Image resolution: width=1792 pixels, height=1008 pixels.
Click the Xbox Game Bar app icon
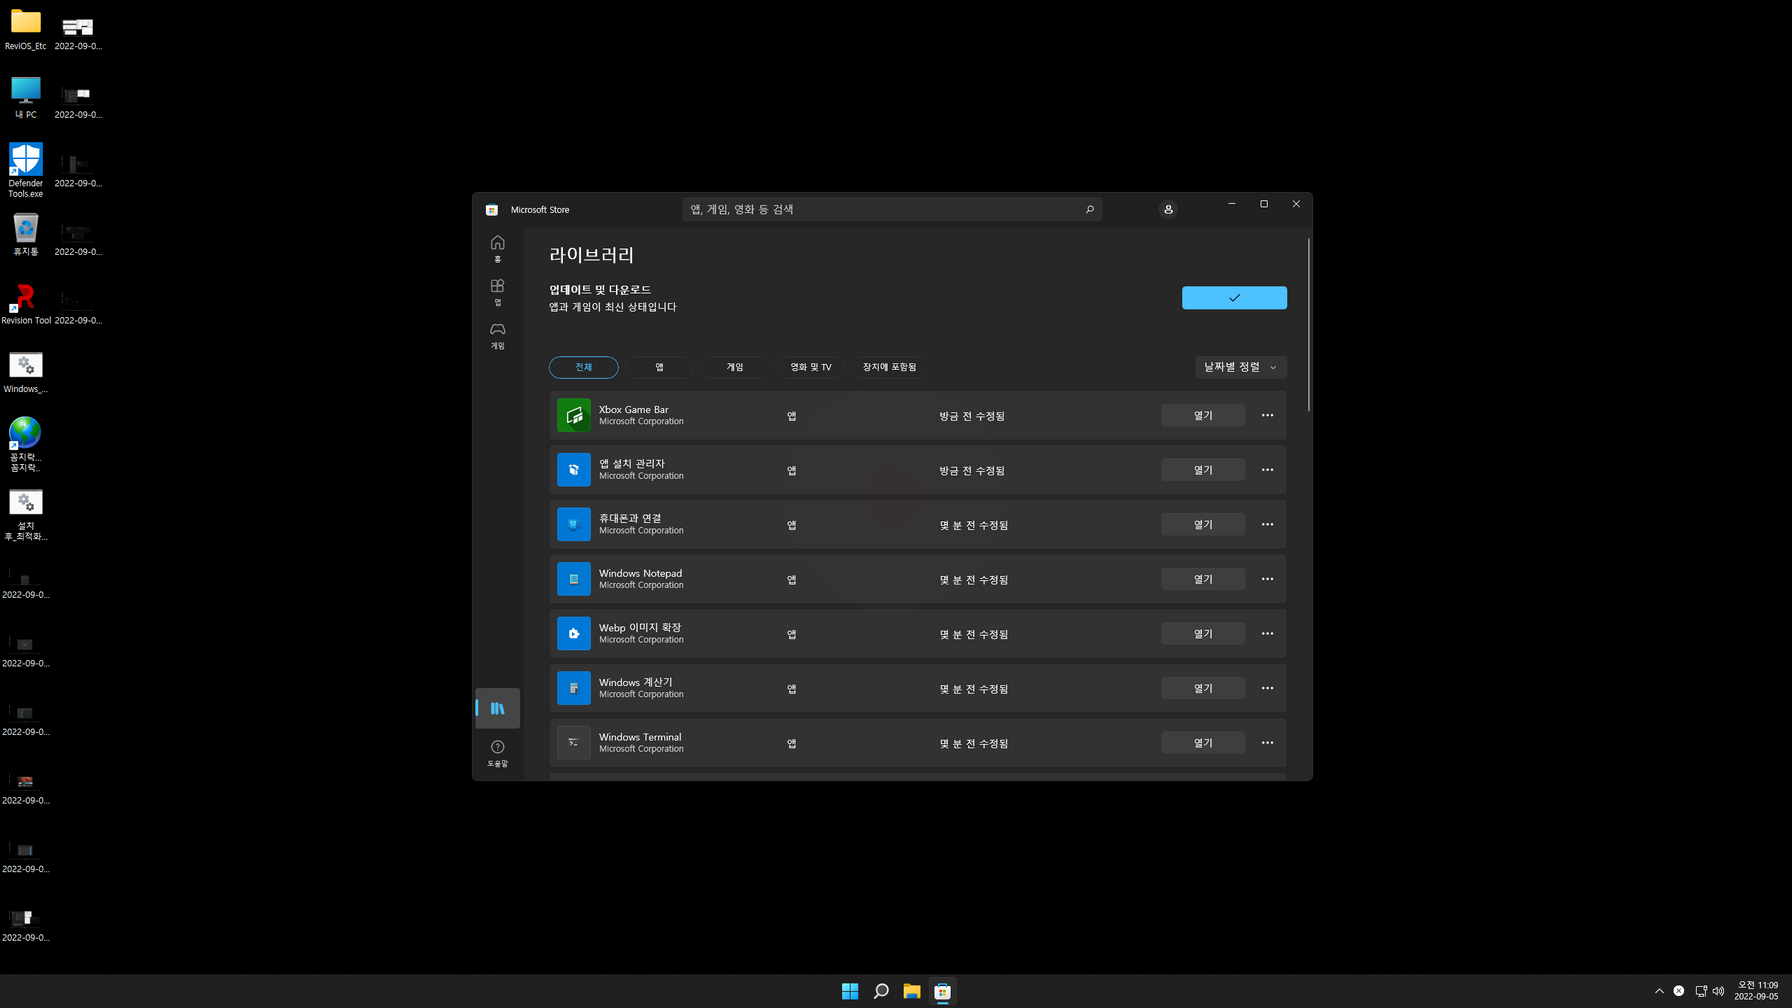tap(574, 415)
